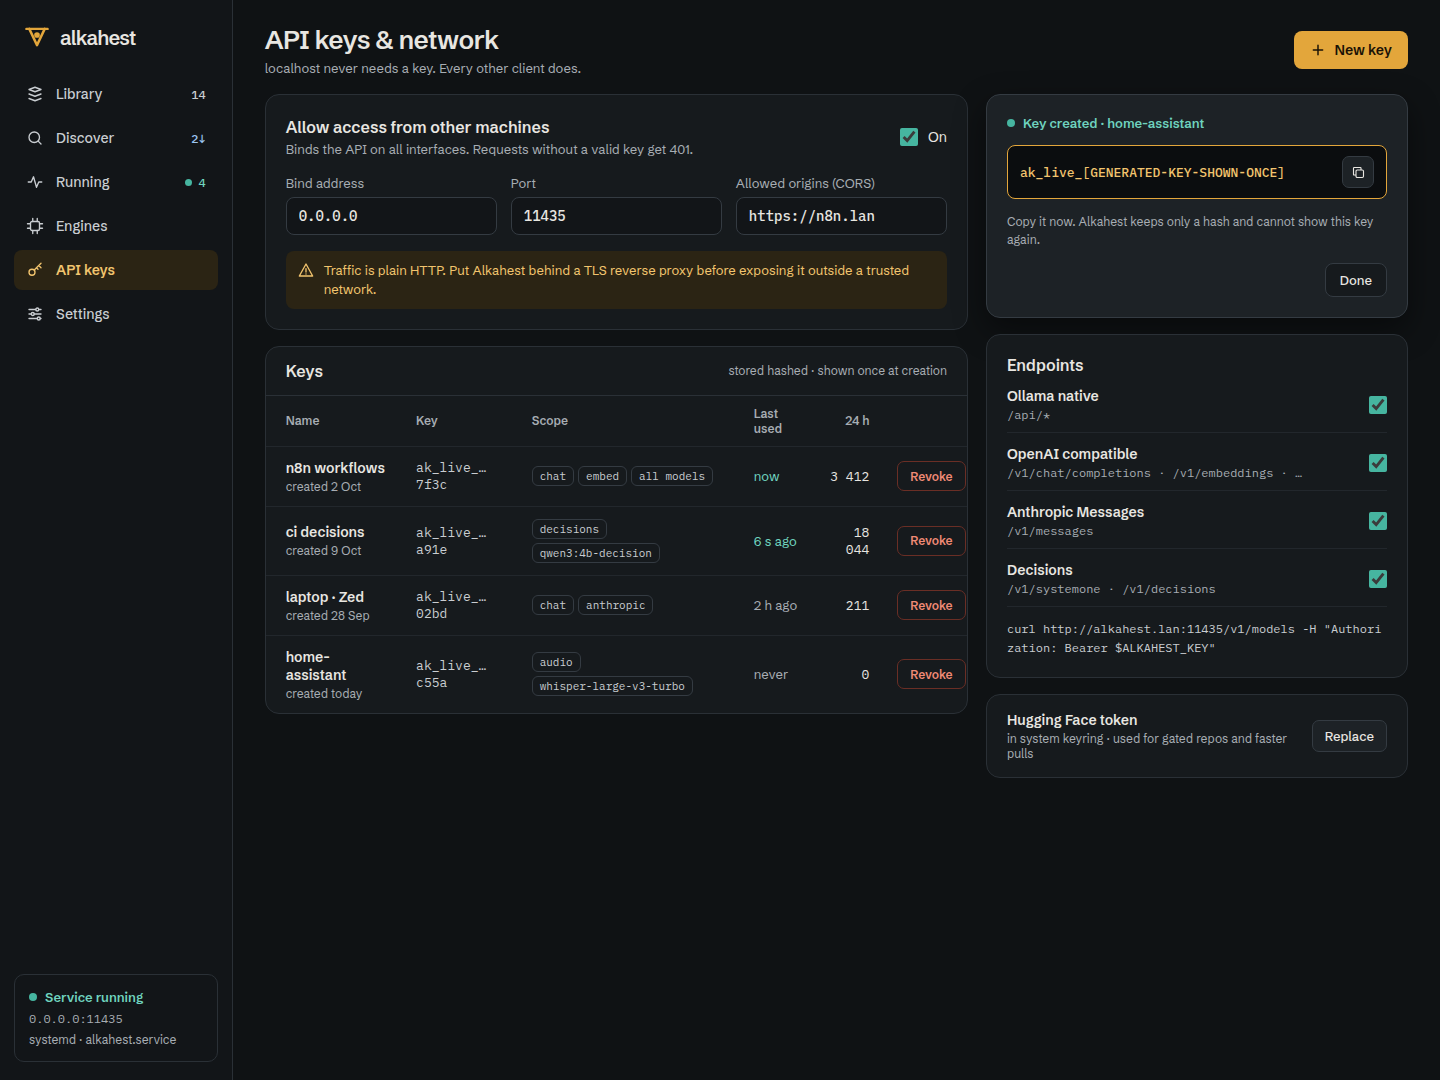The image size is (1440, 1080).
Task: Uncheck the OpenAI compatible endpoint
Action: 1378,463
